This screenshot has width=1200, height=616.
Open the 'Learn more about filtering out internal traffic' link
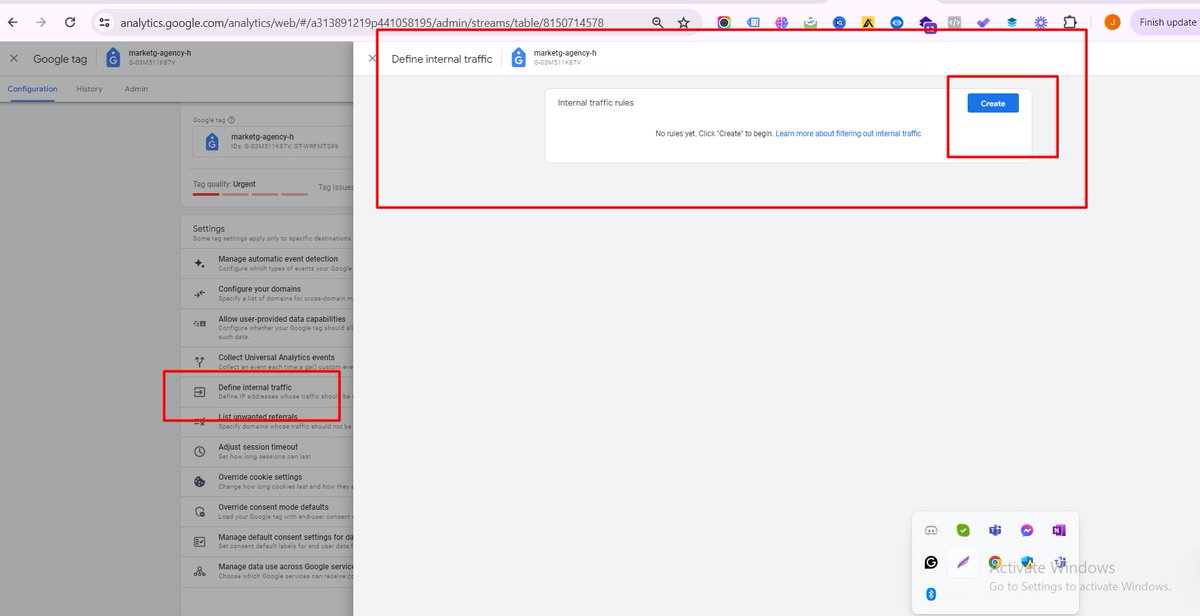point(848,134)
